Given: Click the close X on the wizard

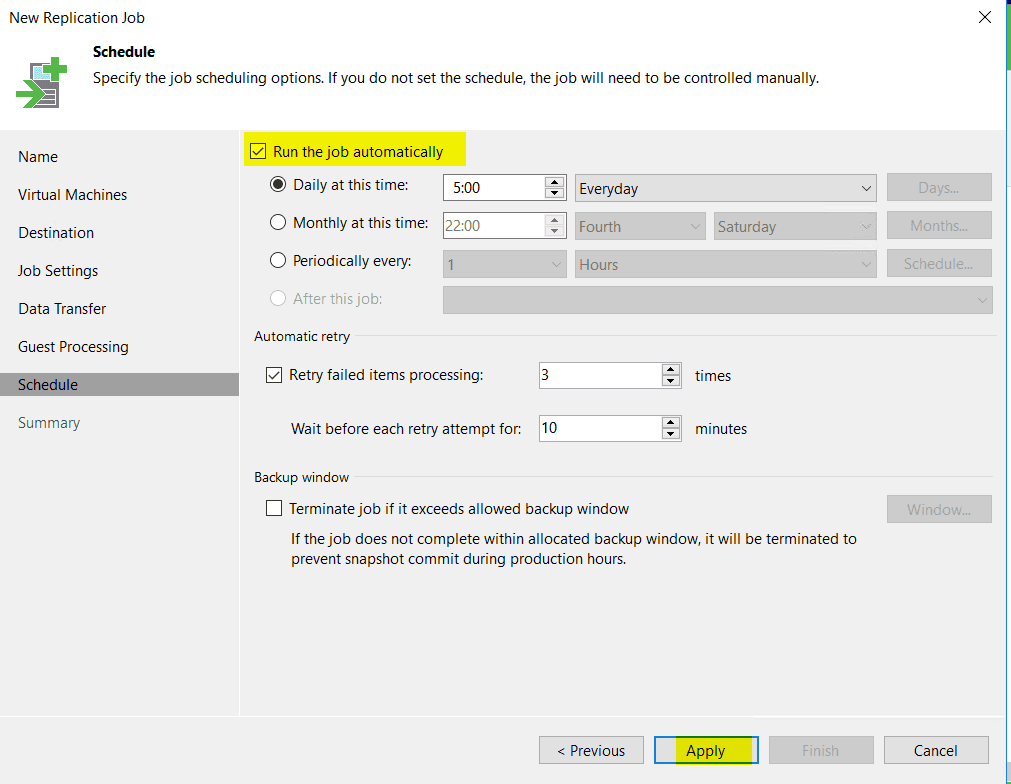Looking at the screenshot, I should pyautogui.click(x=984, y=17).
